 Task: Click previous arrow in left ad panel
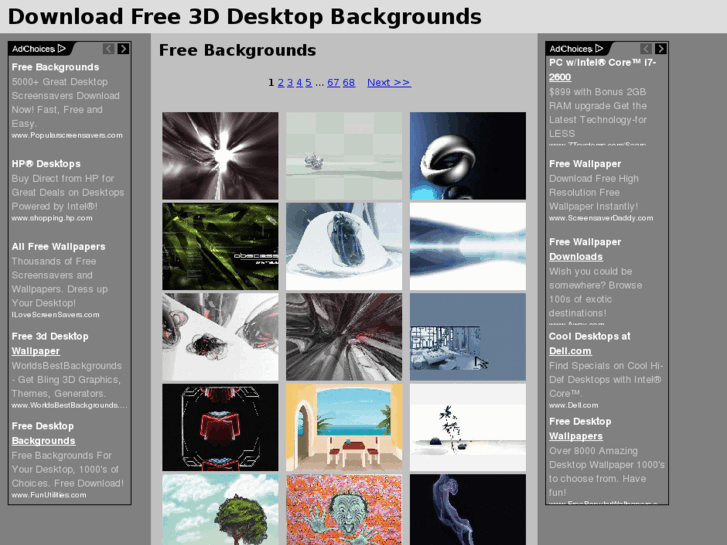108,49
